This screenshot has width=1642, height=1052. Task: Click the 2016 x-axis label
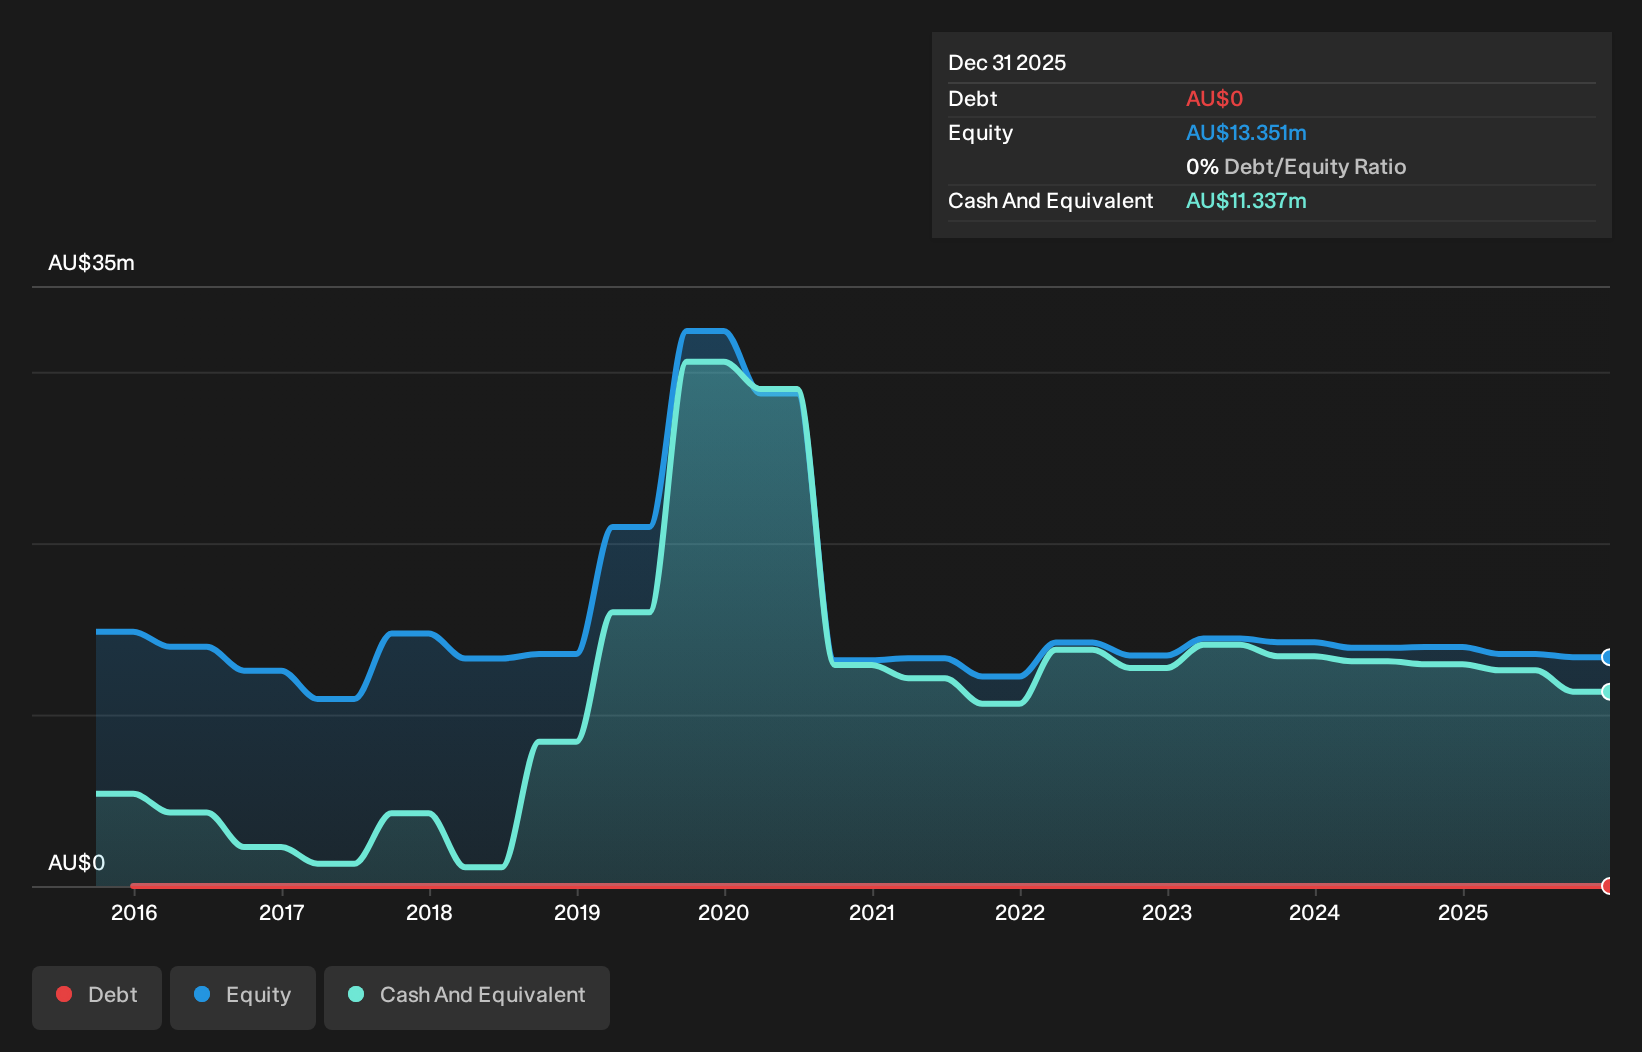(134, 913)
